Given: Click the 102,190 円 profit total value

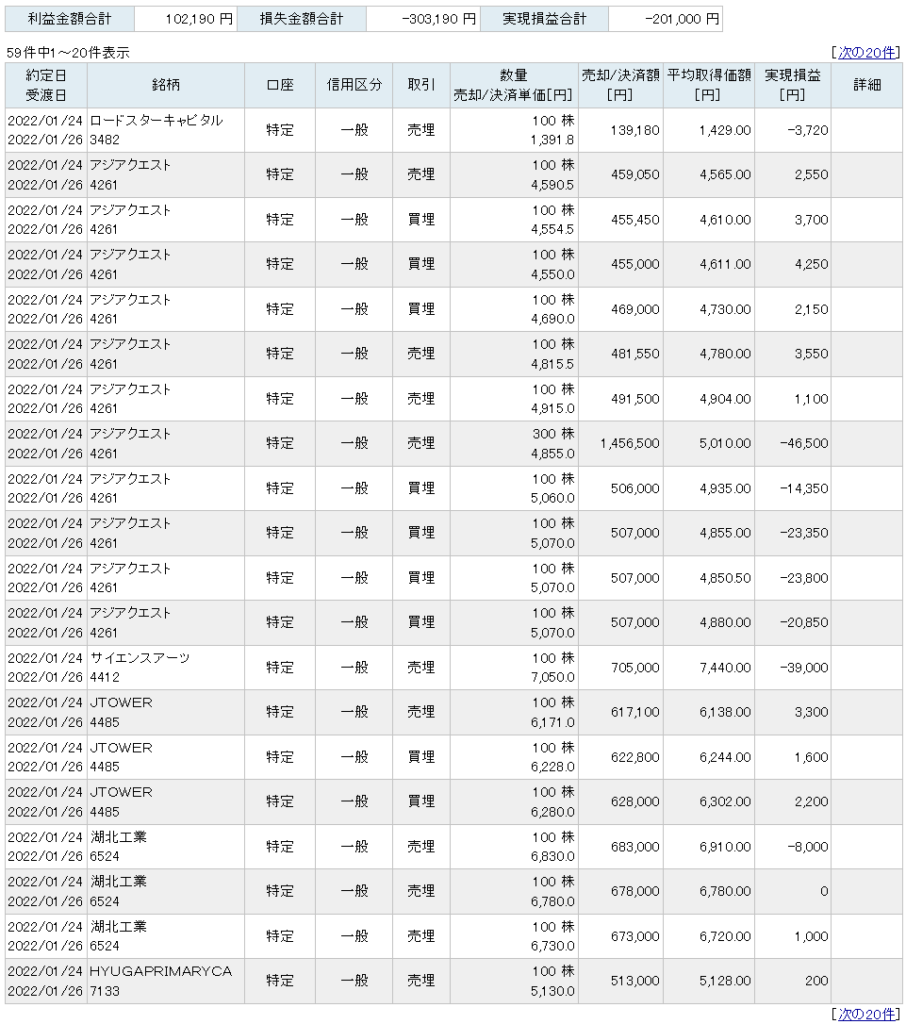Looking at the screenshot, I should 199,19.
